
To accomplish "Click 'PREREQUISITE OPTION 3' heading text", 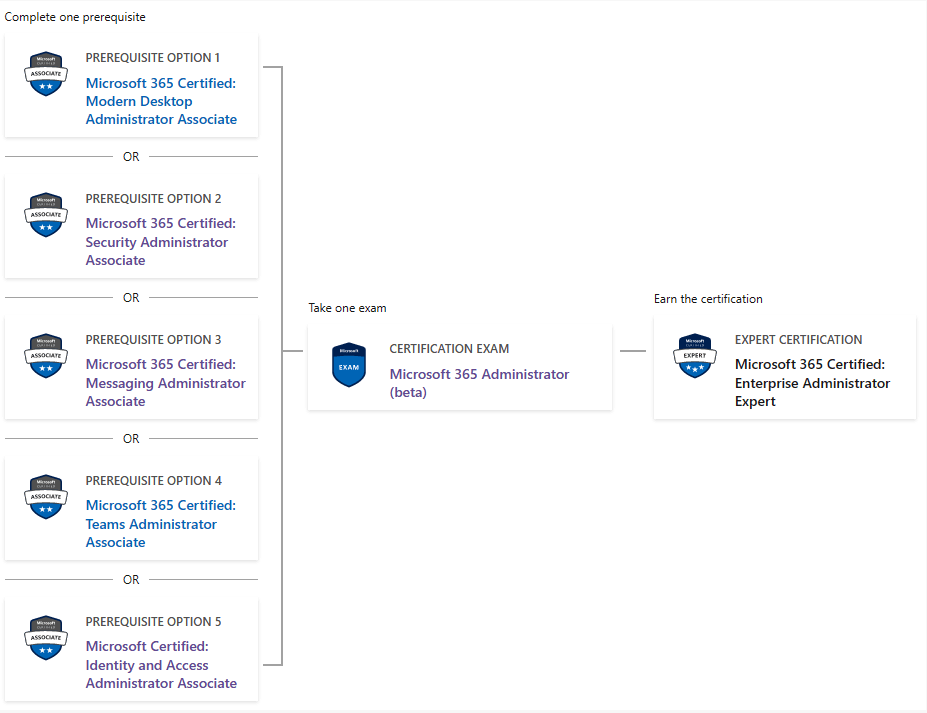I will pos(153,339).
